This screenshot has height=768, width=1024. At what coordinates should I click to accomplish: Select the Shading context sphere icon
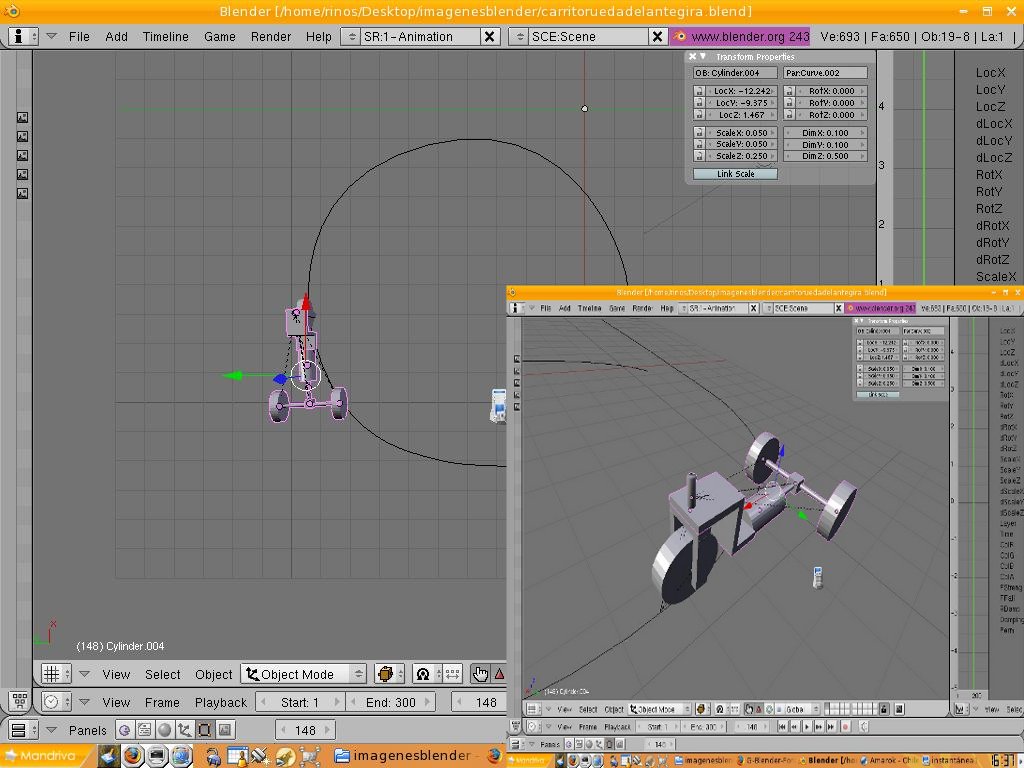coord(165,730)
